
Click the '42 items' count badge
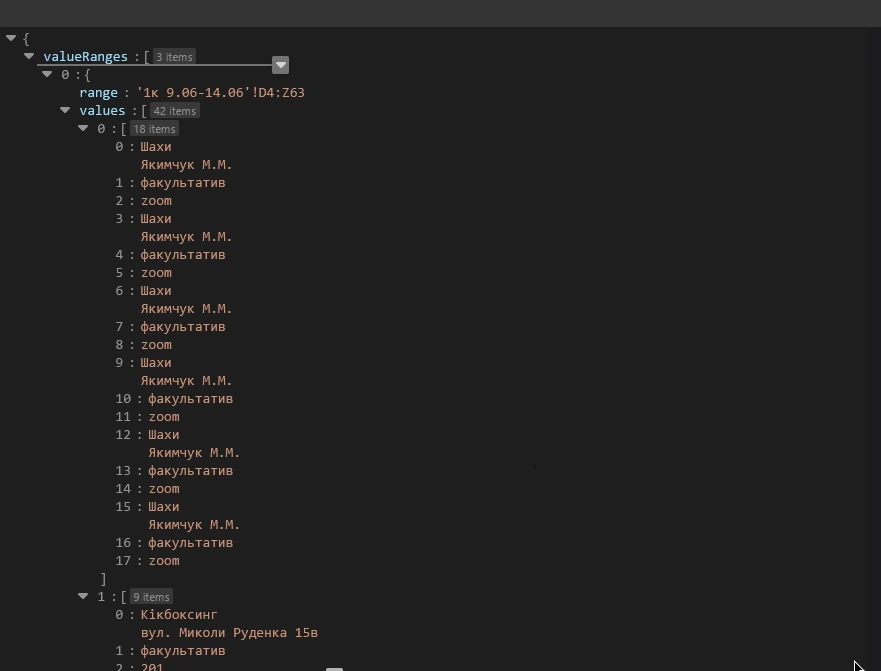[x=173, y=110]
